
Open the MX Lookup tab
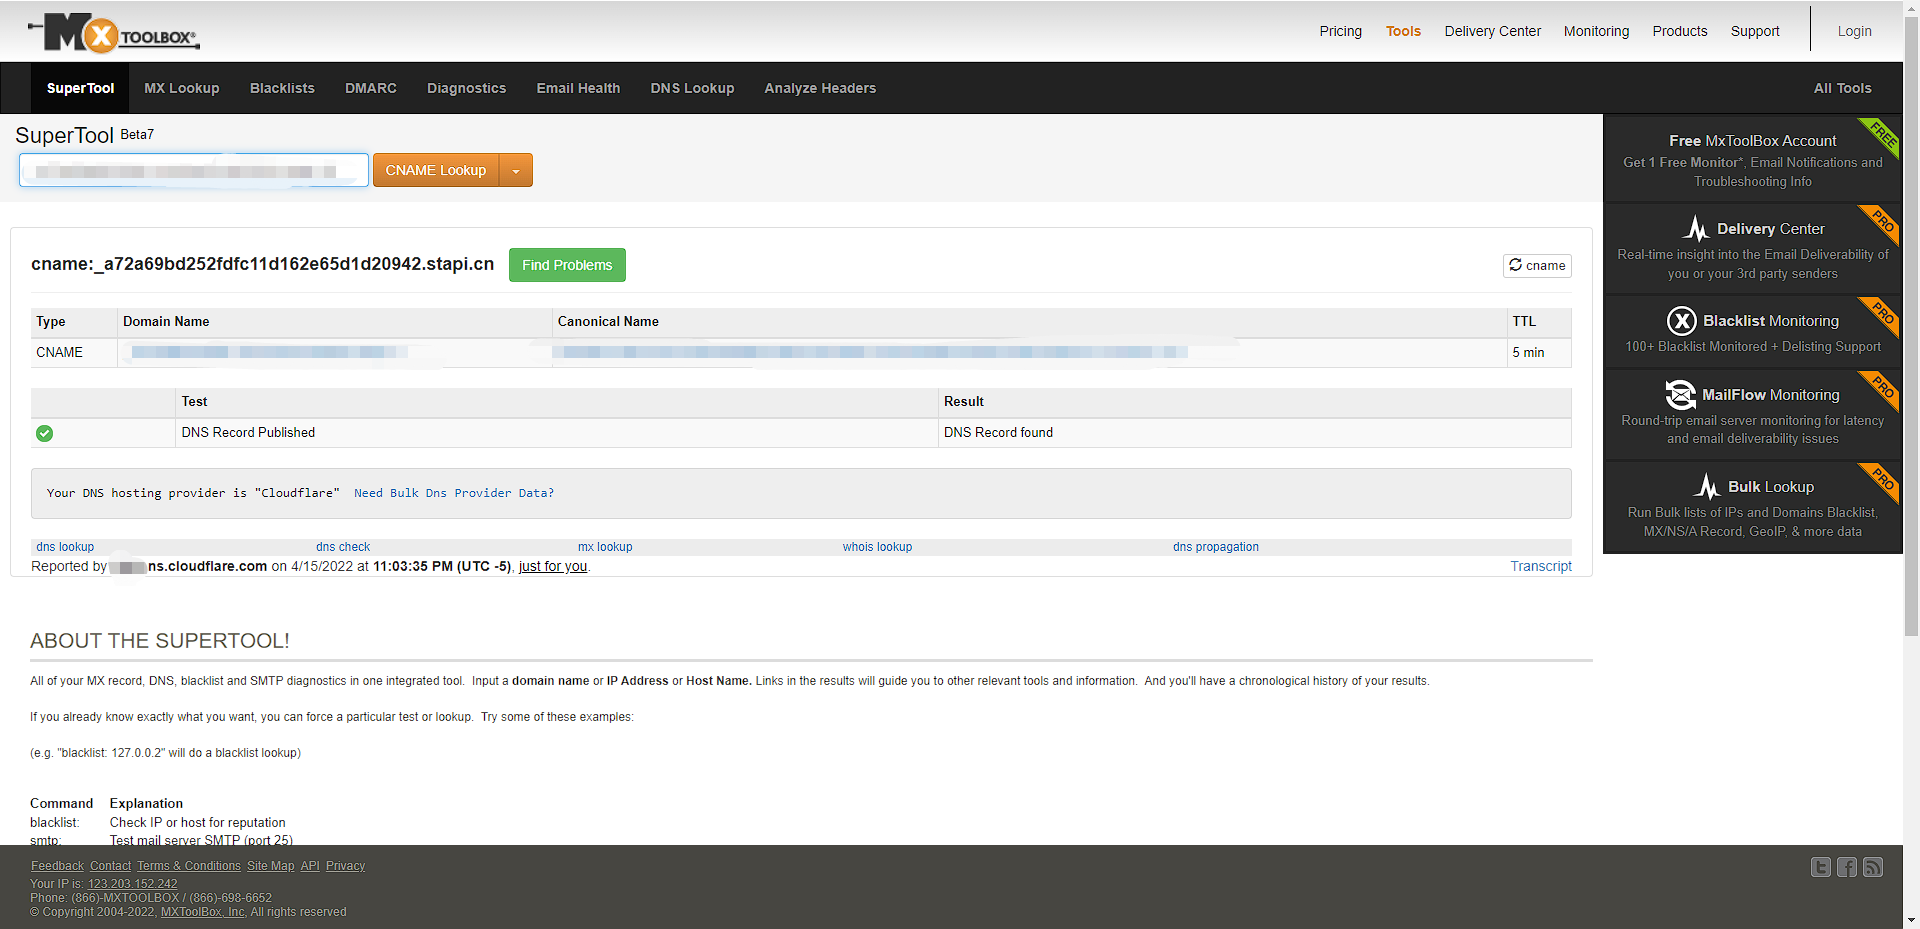pos(182,88)
